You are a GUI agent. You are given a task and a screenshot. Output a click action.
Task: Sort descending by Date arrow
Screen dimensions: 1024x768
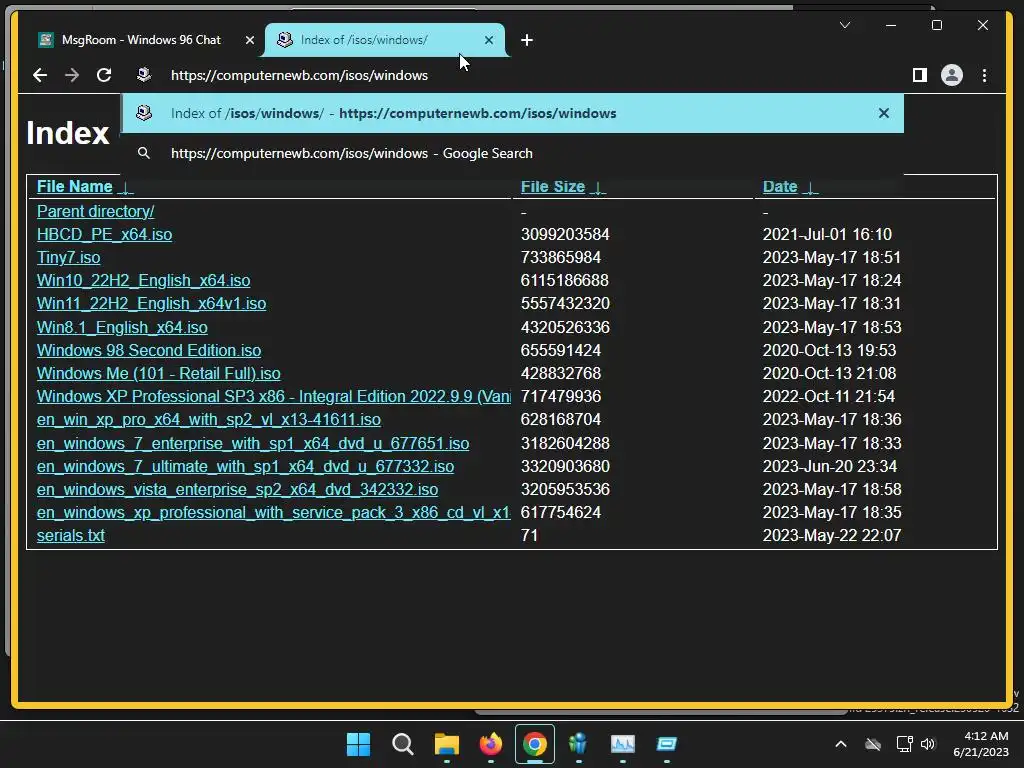pyautogui.click(x=810, y=187)
